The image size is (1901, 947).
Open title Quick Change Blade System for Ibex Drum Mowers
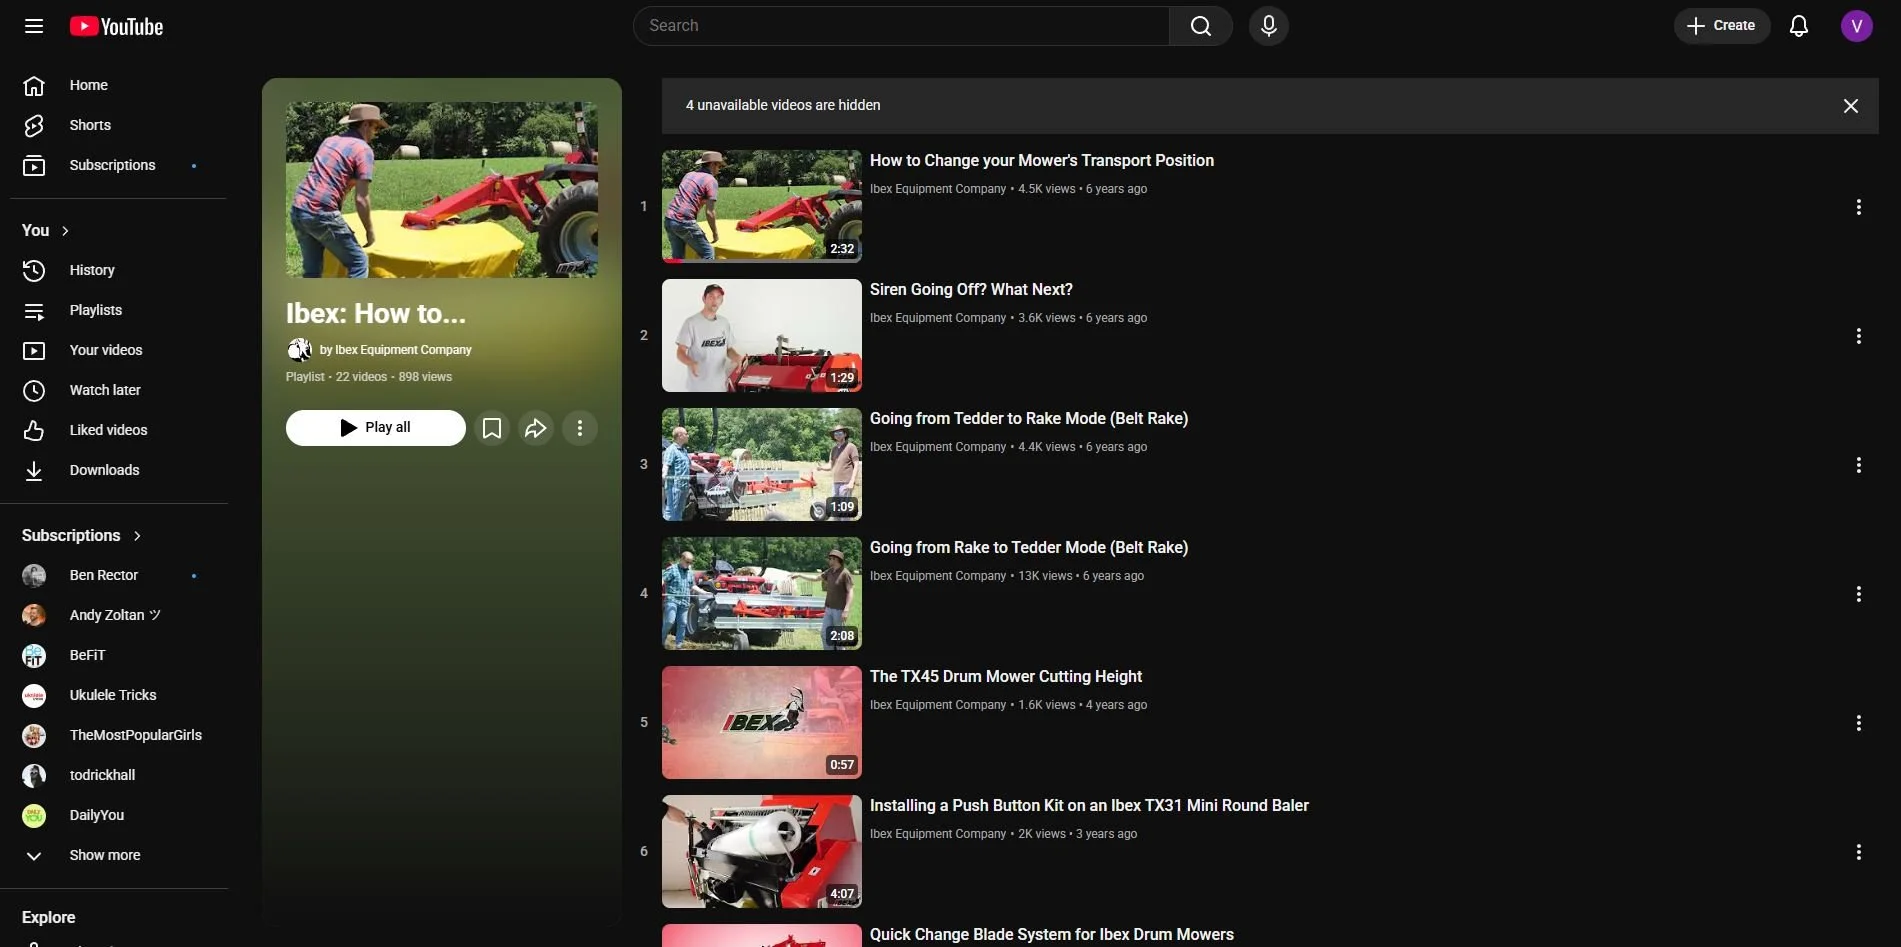pyautogui.click(x=1052, y=935)
